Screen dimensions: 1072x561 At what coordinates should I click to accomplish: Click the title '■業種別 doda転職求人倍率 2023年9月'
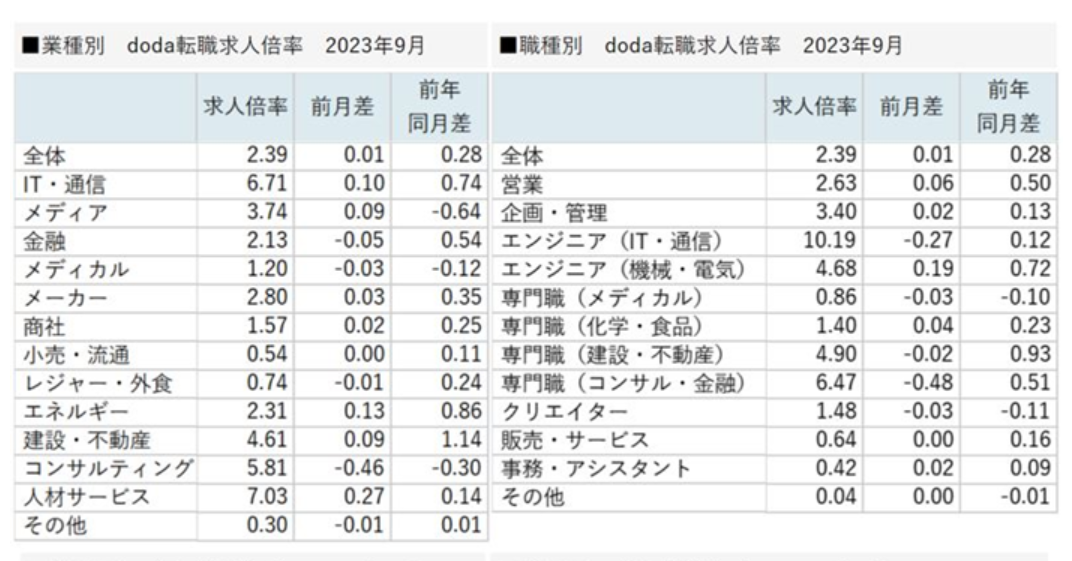224,46
